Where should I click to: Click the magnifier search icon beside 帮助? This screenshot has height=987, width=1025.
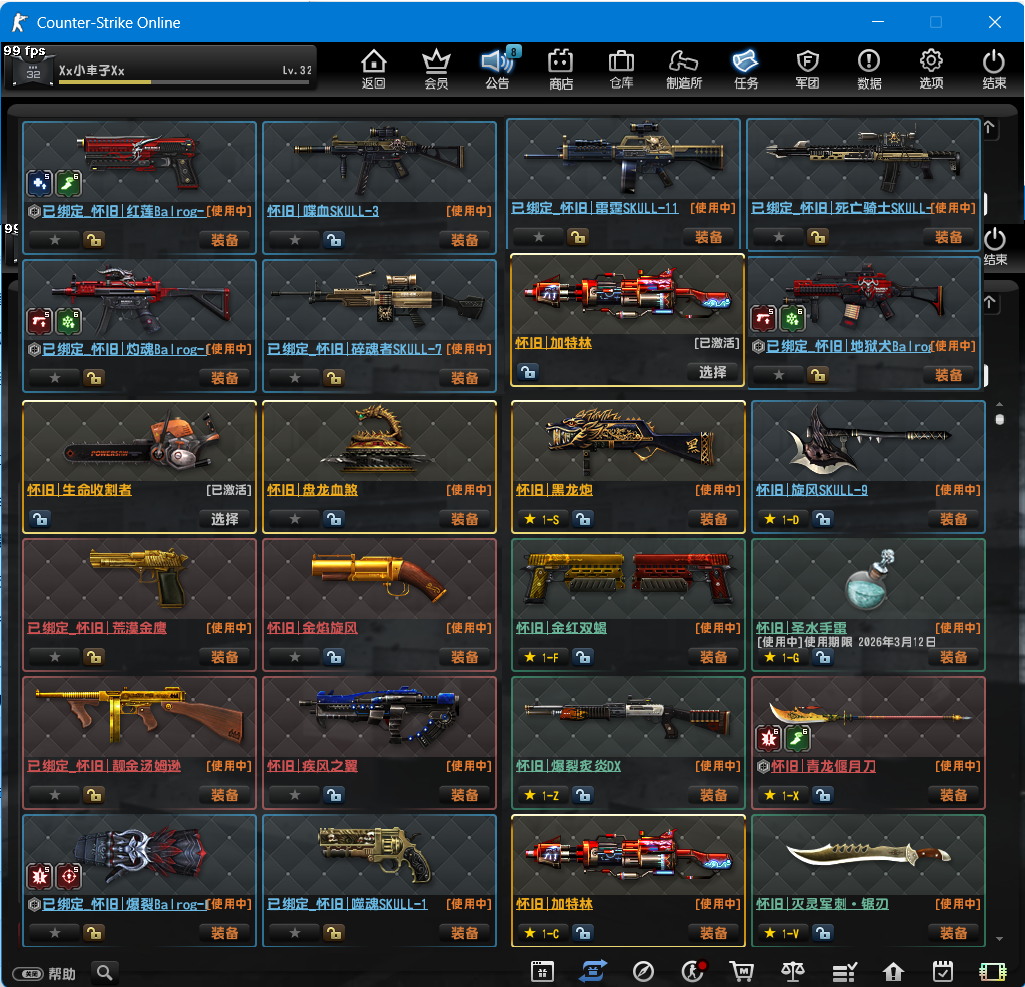click(x=105, y=973)
